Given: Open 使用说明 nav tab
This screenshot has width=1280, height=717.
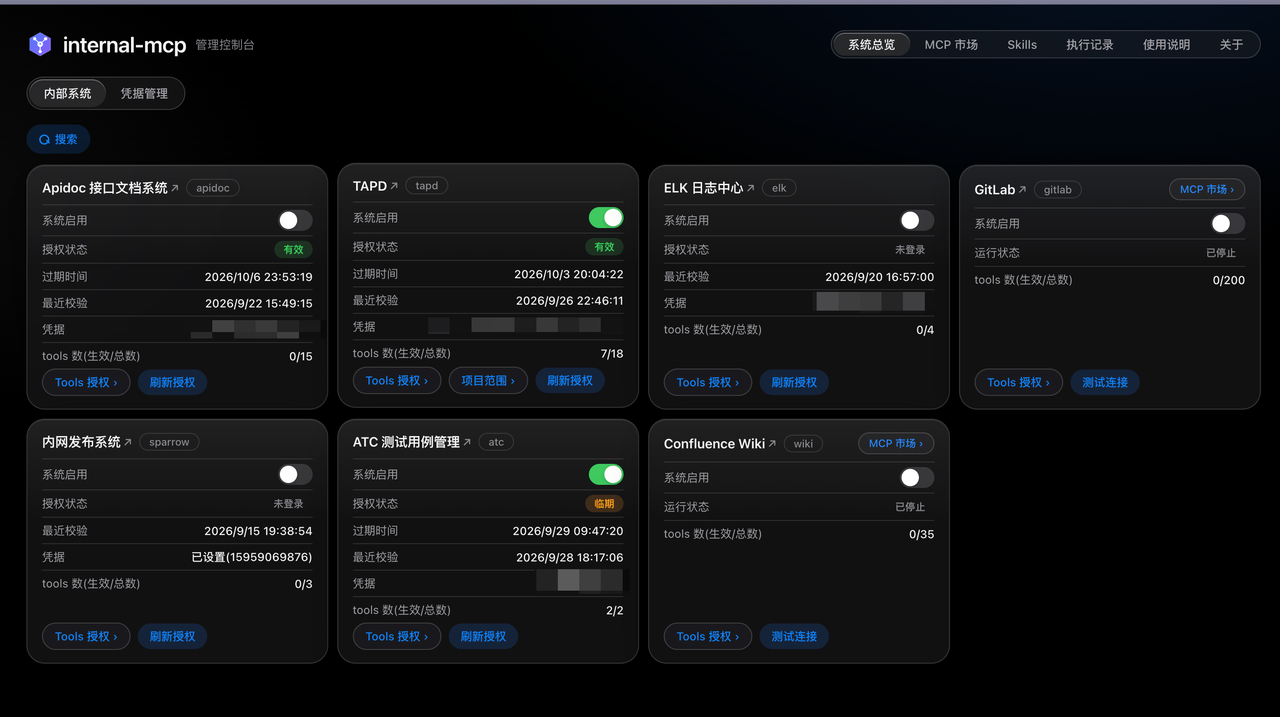Looking at the screenshot, I should [x=1166, y=44].
